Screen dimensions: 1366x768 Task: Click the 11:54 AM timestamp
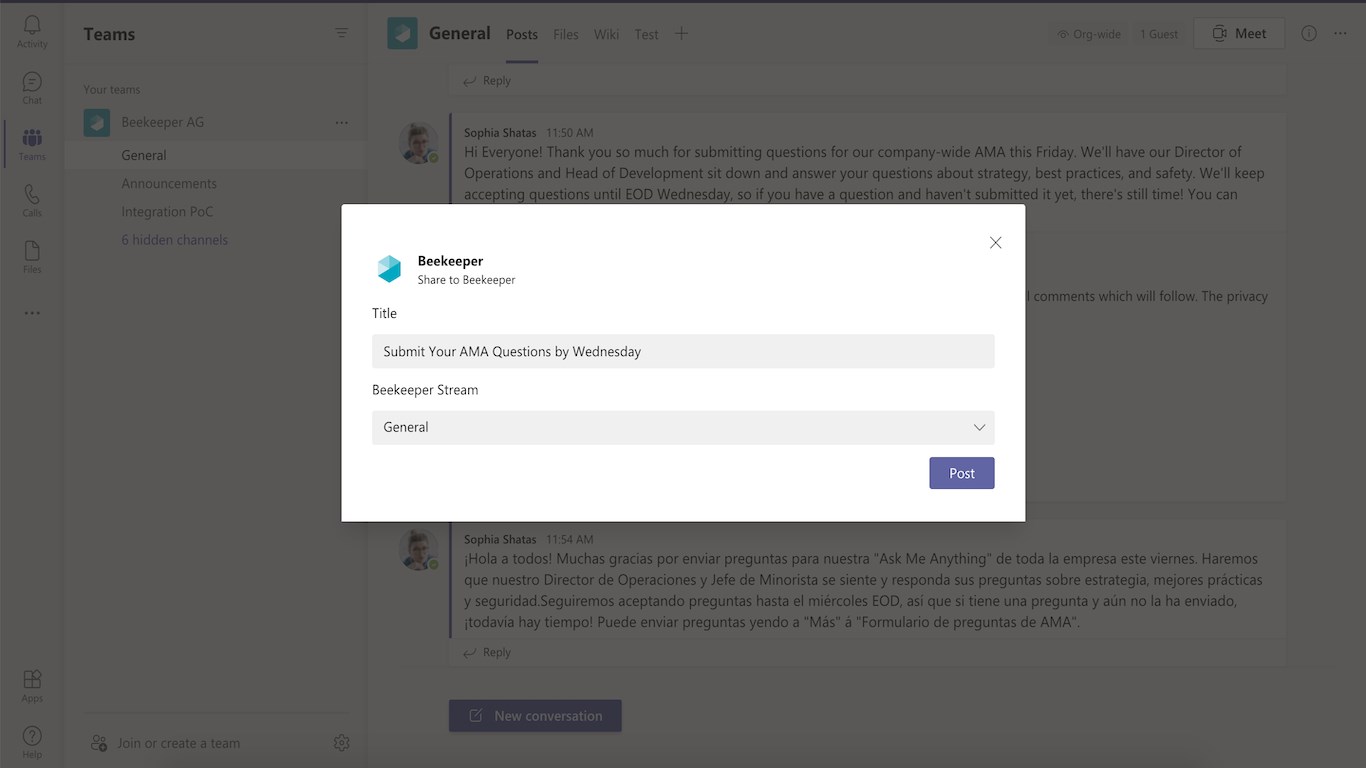[x=570, y=539]
